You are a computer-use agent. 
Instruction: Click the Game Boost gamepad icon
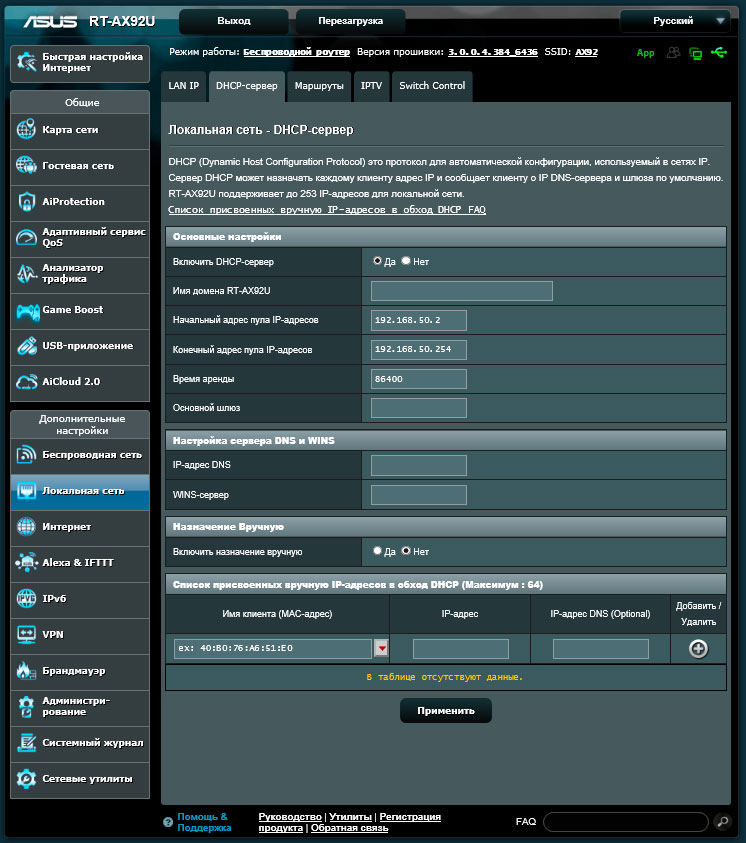point(27,311)
